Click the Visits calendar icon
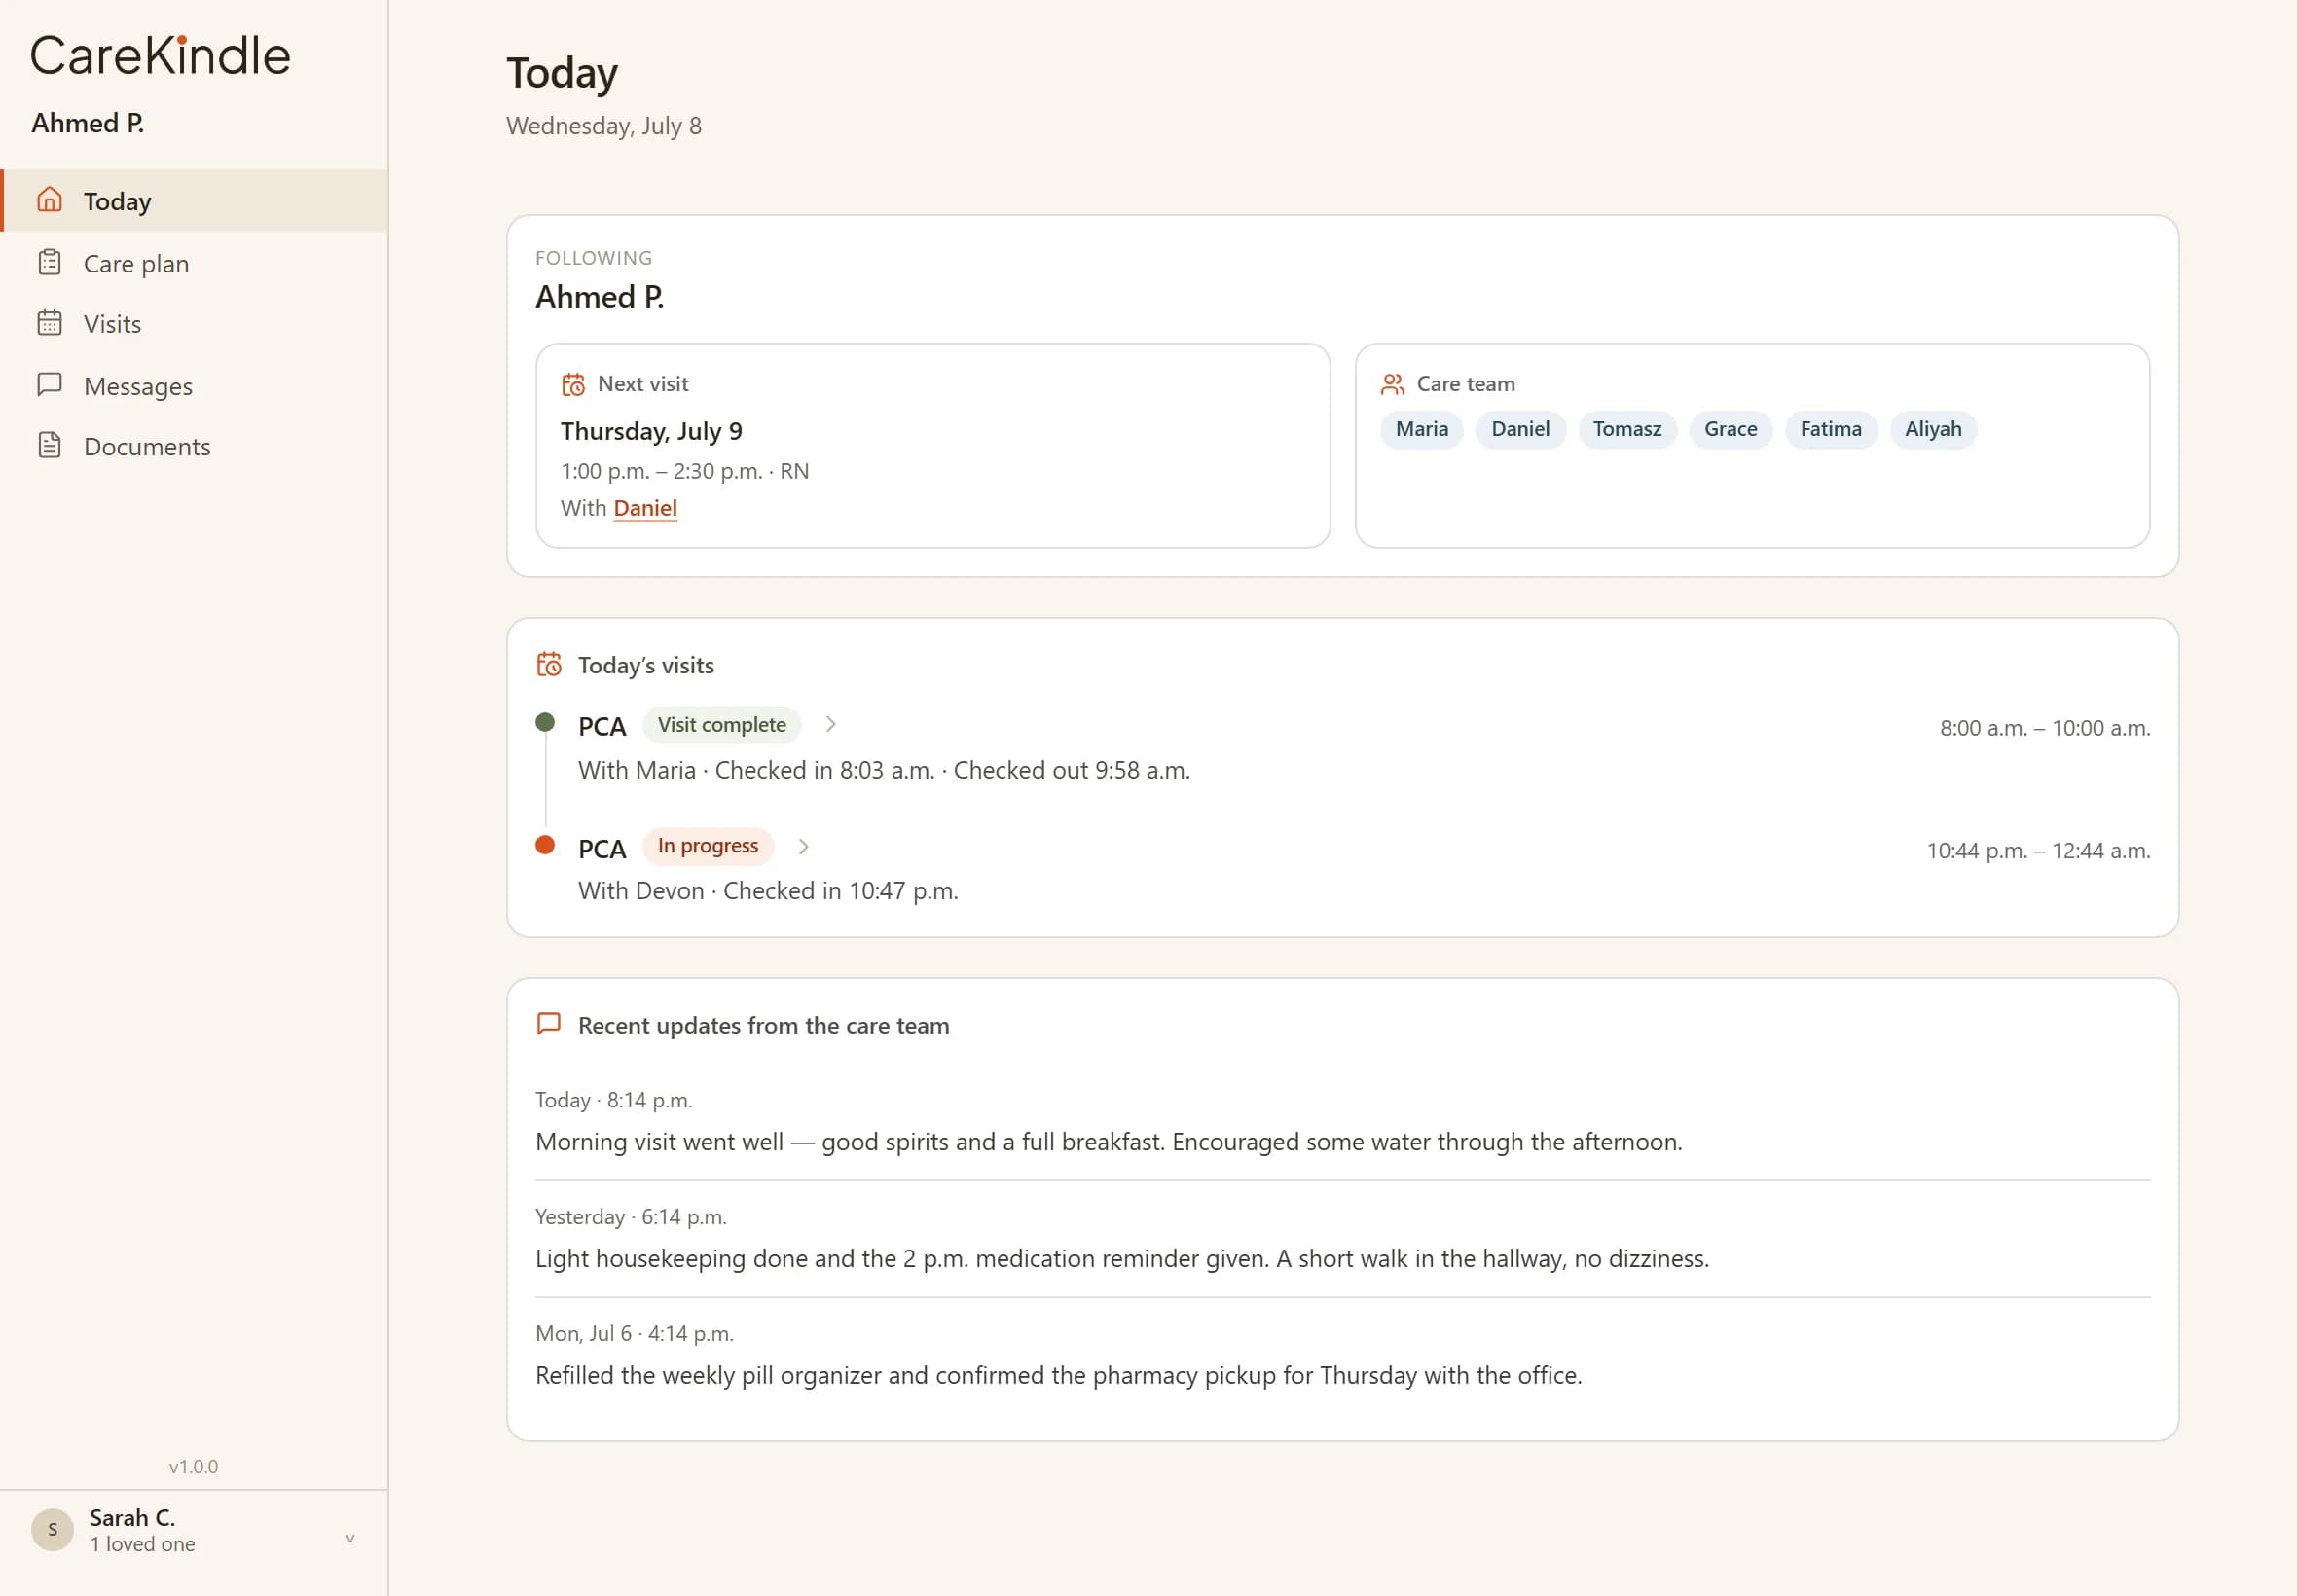Screen dimensions: 2297x1596 [49, 323]
